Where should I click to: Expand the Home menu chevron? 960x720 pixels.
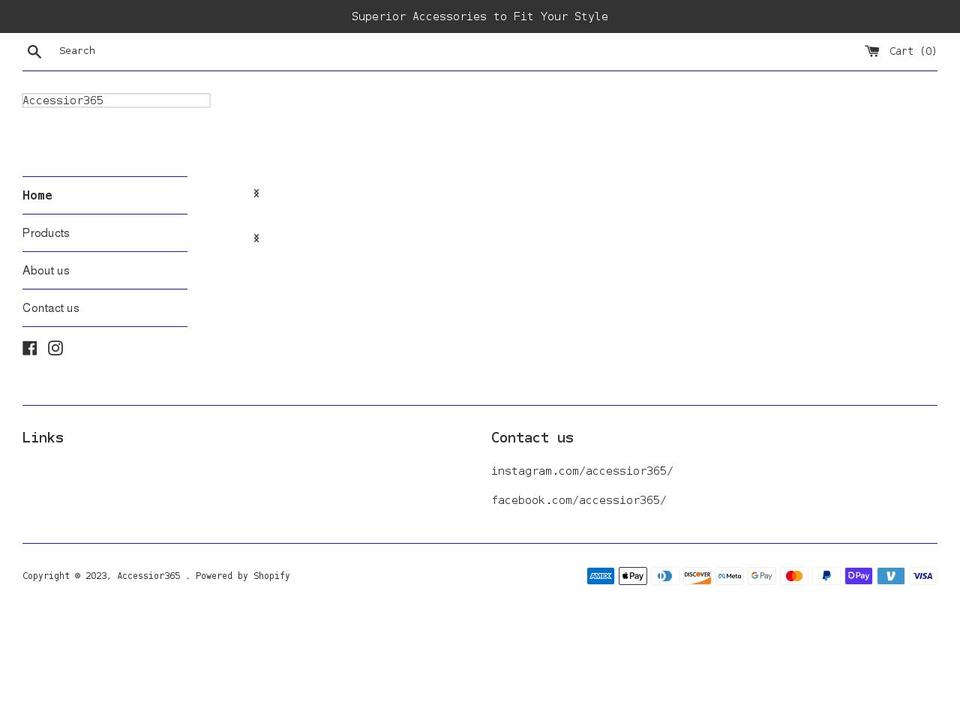pyautogui.click(x=256, y=193)
